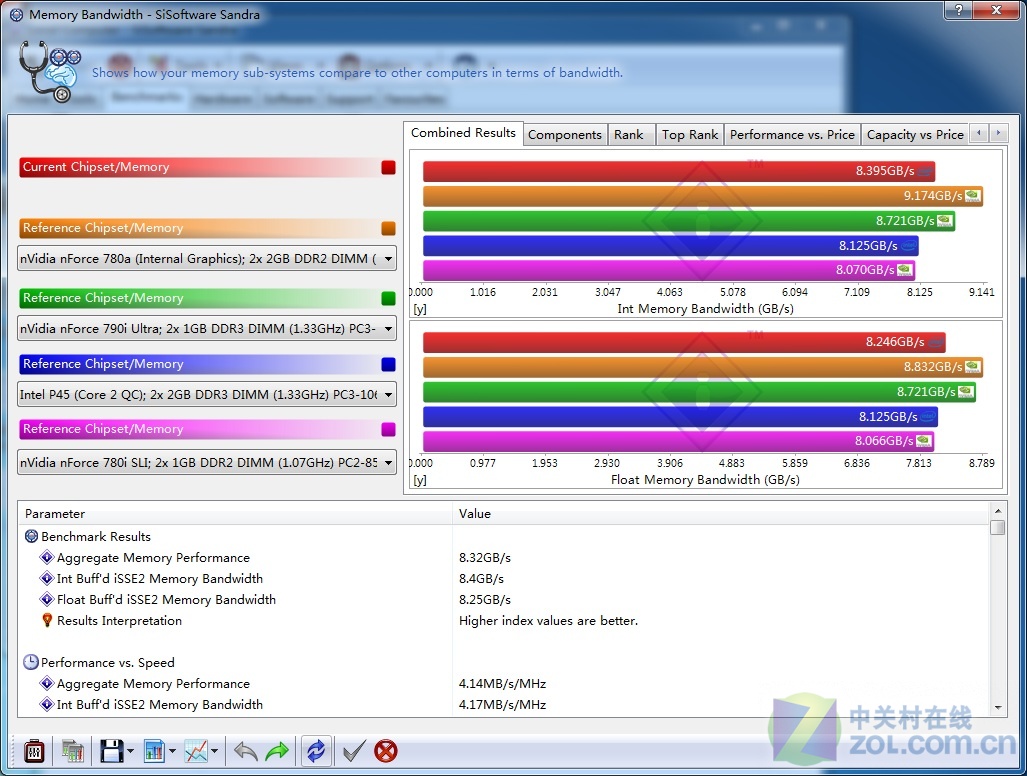Switch to the Capacity vs Price tab

915,135
